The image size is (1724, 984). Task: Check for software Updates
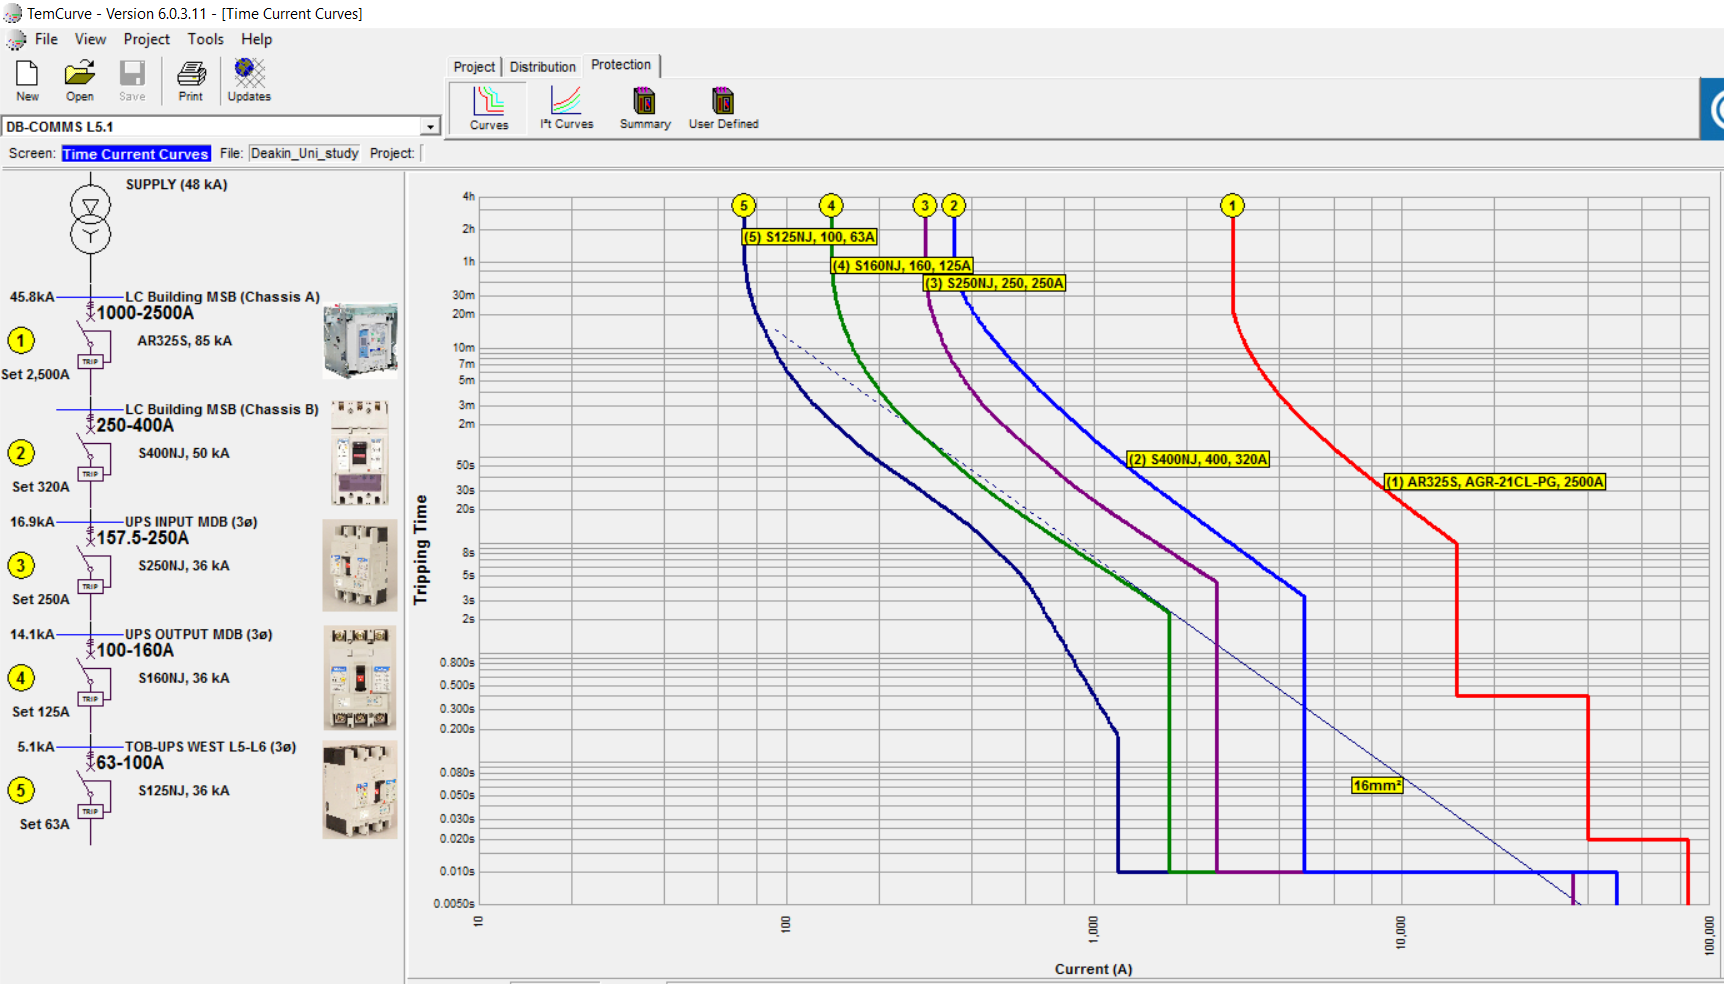pyautogui.click(x=247, y=78)
